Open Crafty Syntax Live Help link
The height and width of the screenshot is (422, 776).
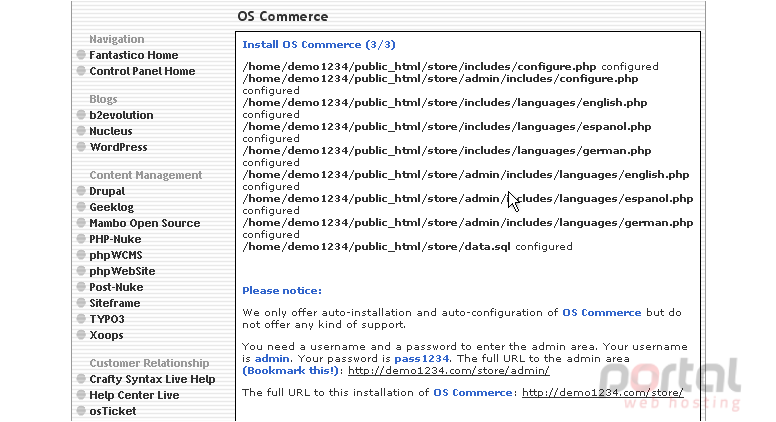pos(152,379)
